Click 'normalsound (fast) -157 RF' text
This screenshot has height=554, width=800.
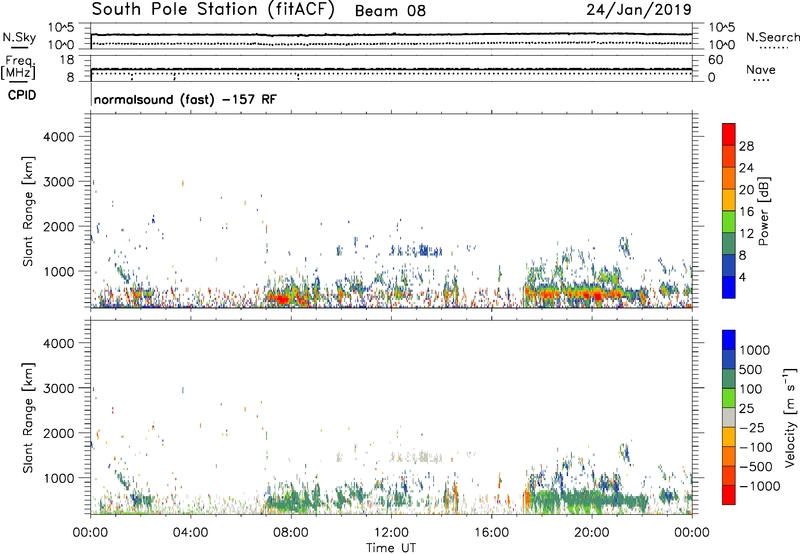(185, 99)
